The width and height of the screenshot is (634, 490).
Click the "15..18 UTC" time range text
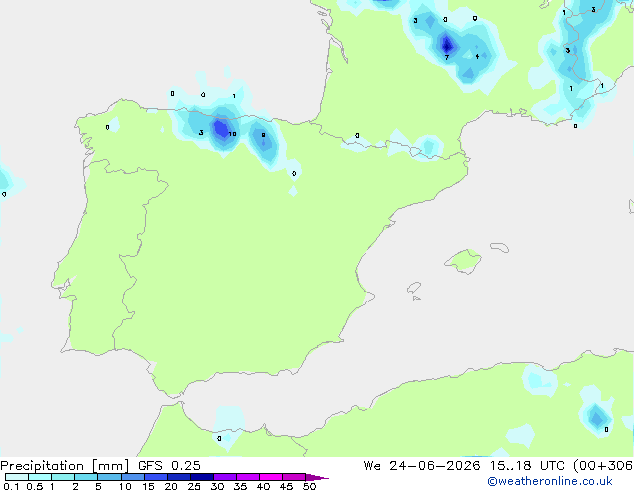click(527, 466)
